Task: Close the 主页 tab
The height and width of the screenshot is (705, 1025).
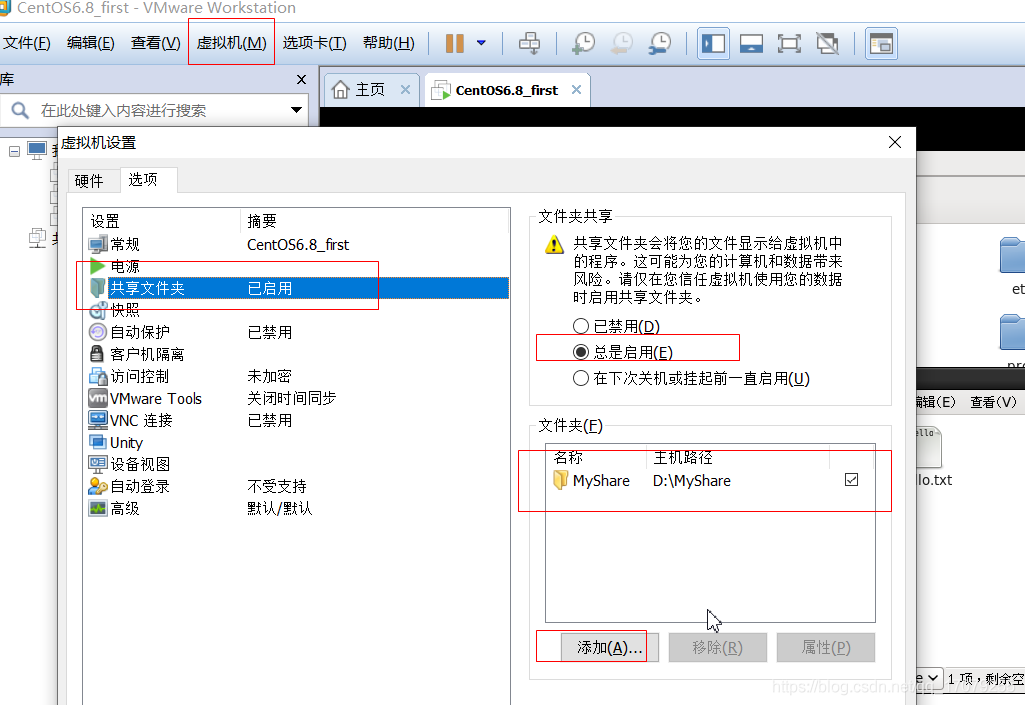Action: 405,90
